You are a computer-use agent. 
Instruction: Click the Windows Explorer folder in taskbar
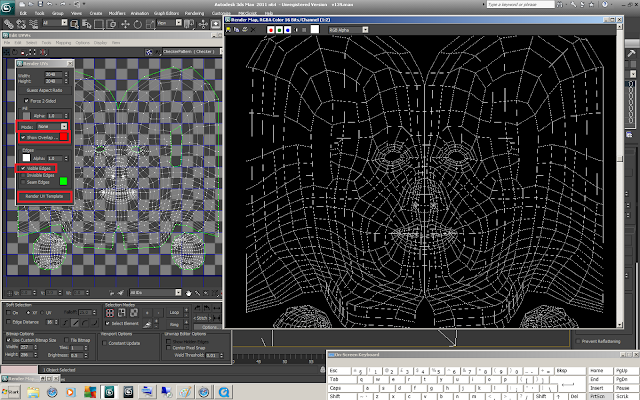(33, 392)
